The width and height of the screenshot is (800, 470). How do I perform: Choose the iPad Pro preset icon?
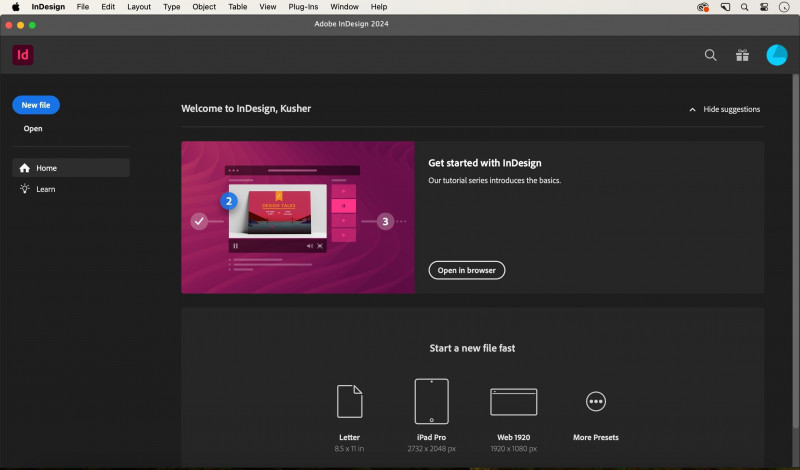pyautogui.click(x=432, y=401)
